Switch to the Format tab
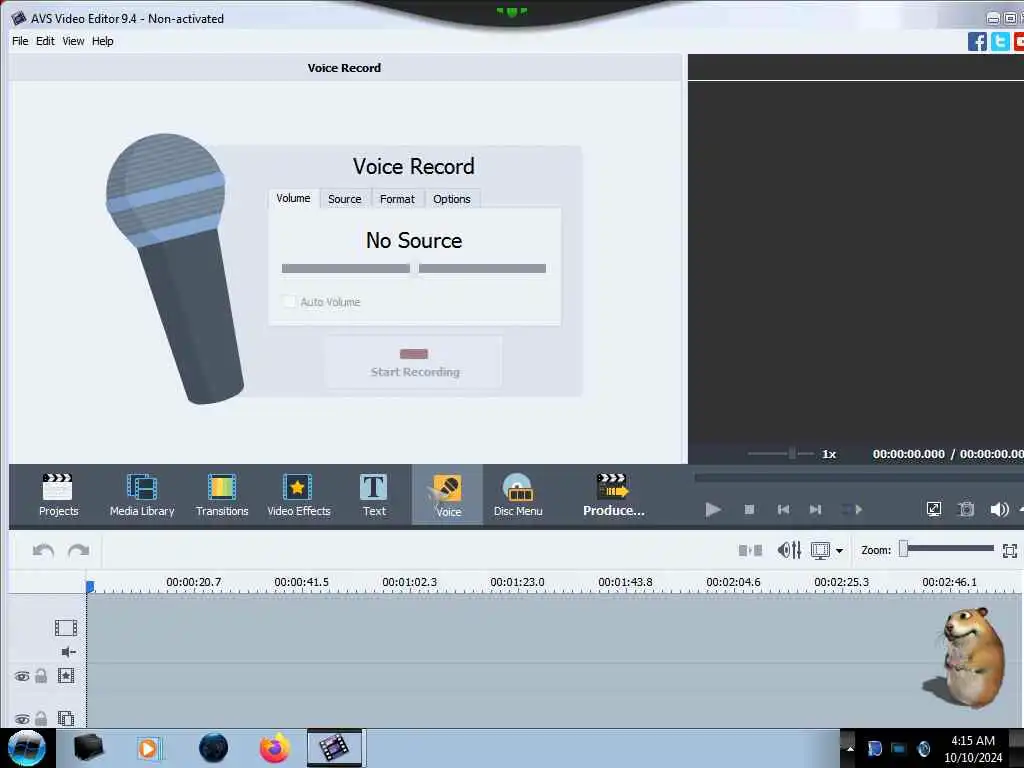This screenshot has width=1024, height=768. (x=397, y=199)
